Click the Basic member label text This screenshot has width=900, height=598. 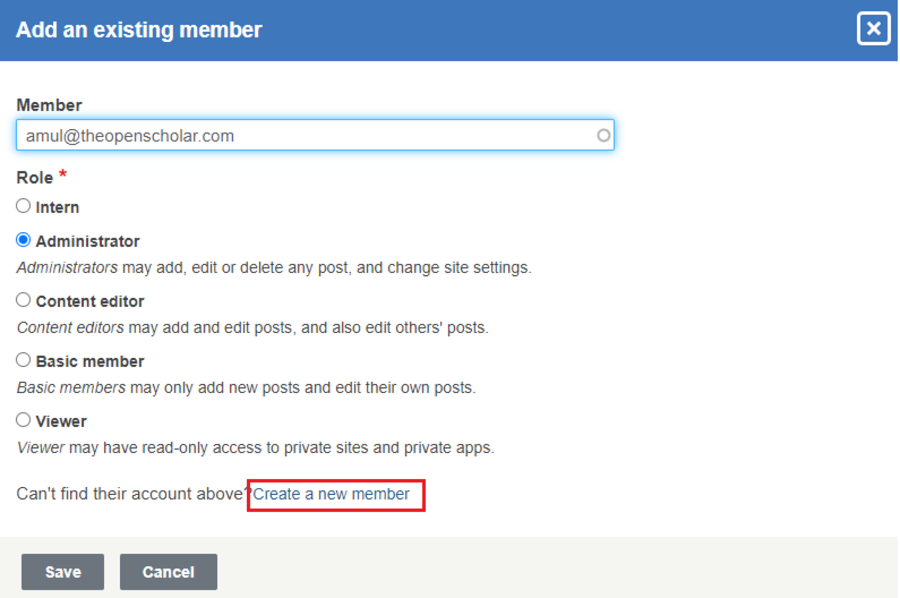pyautogui.click(x=90, y=362)
